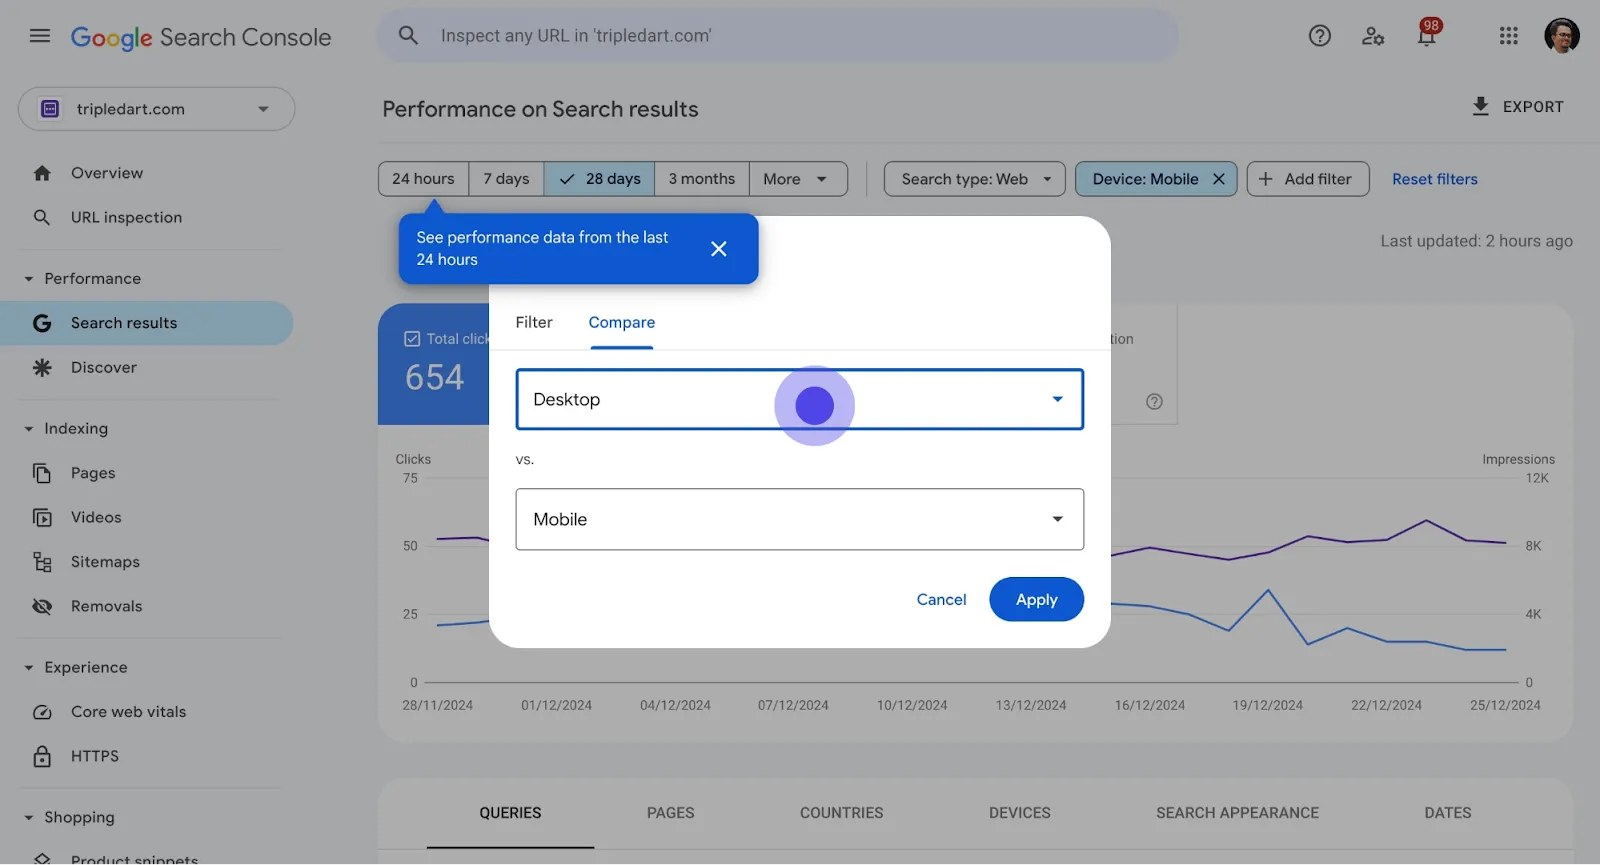Screen dimensions: 1600x865
Task: Click the Inspect any URL search field
Action: point(777,36)
